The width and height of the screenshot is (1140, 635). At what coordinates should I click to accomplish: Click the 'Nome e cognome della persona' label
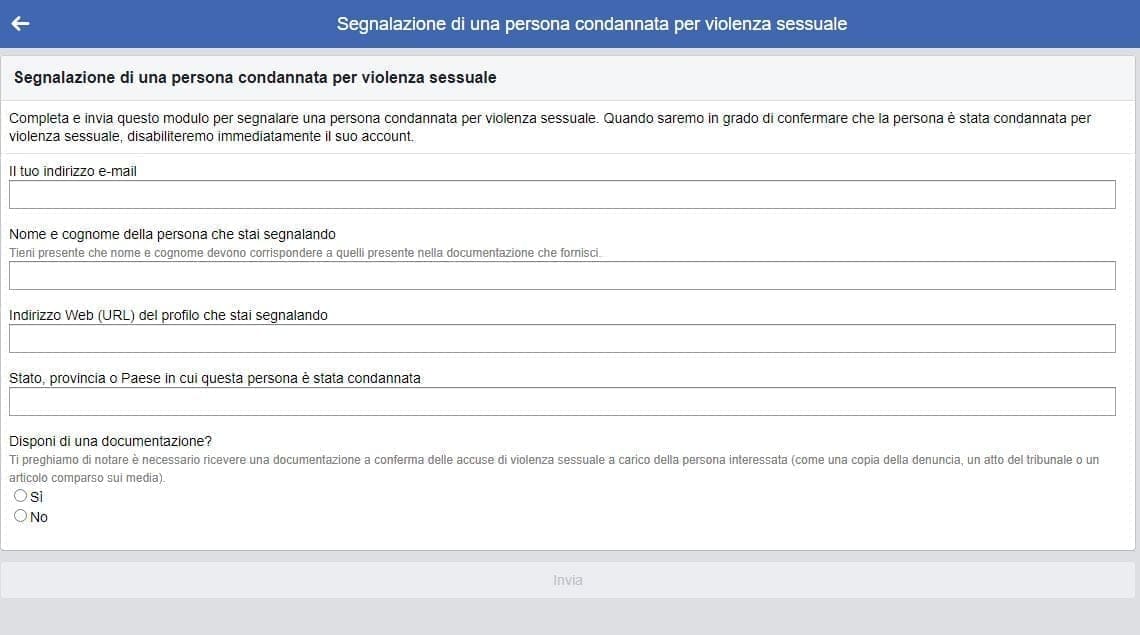click(x=172, y=234)
